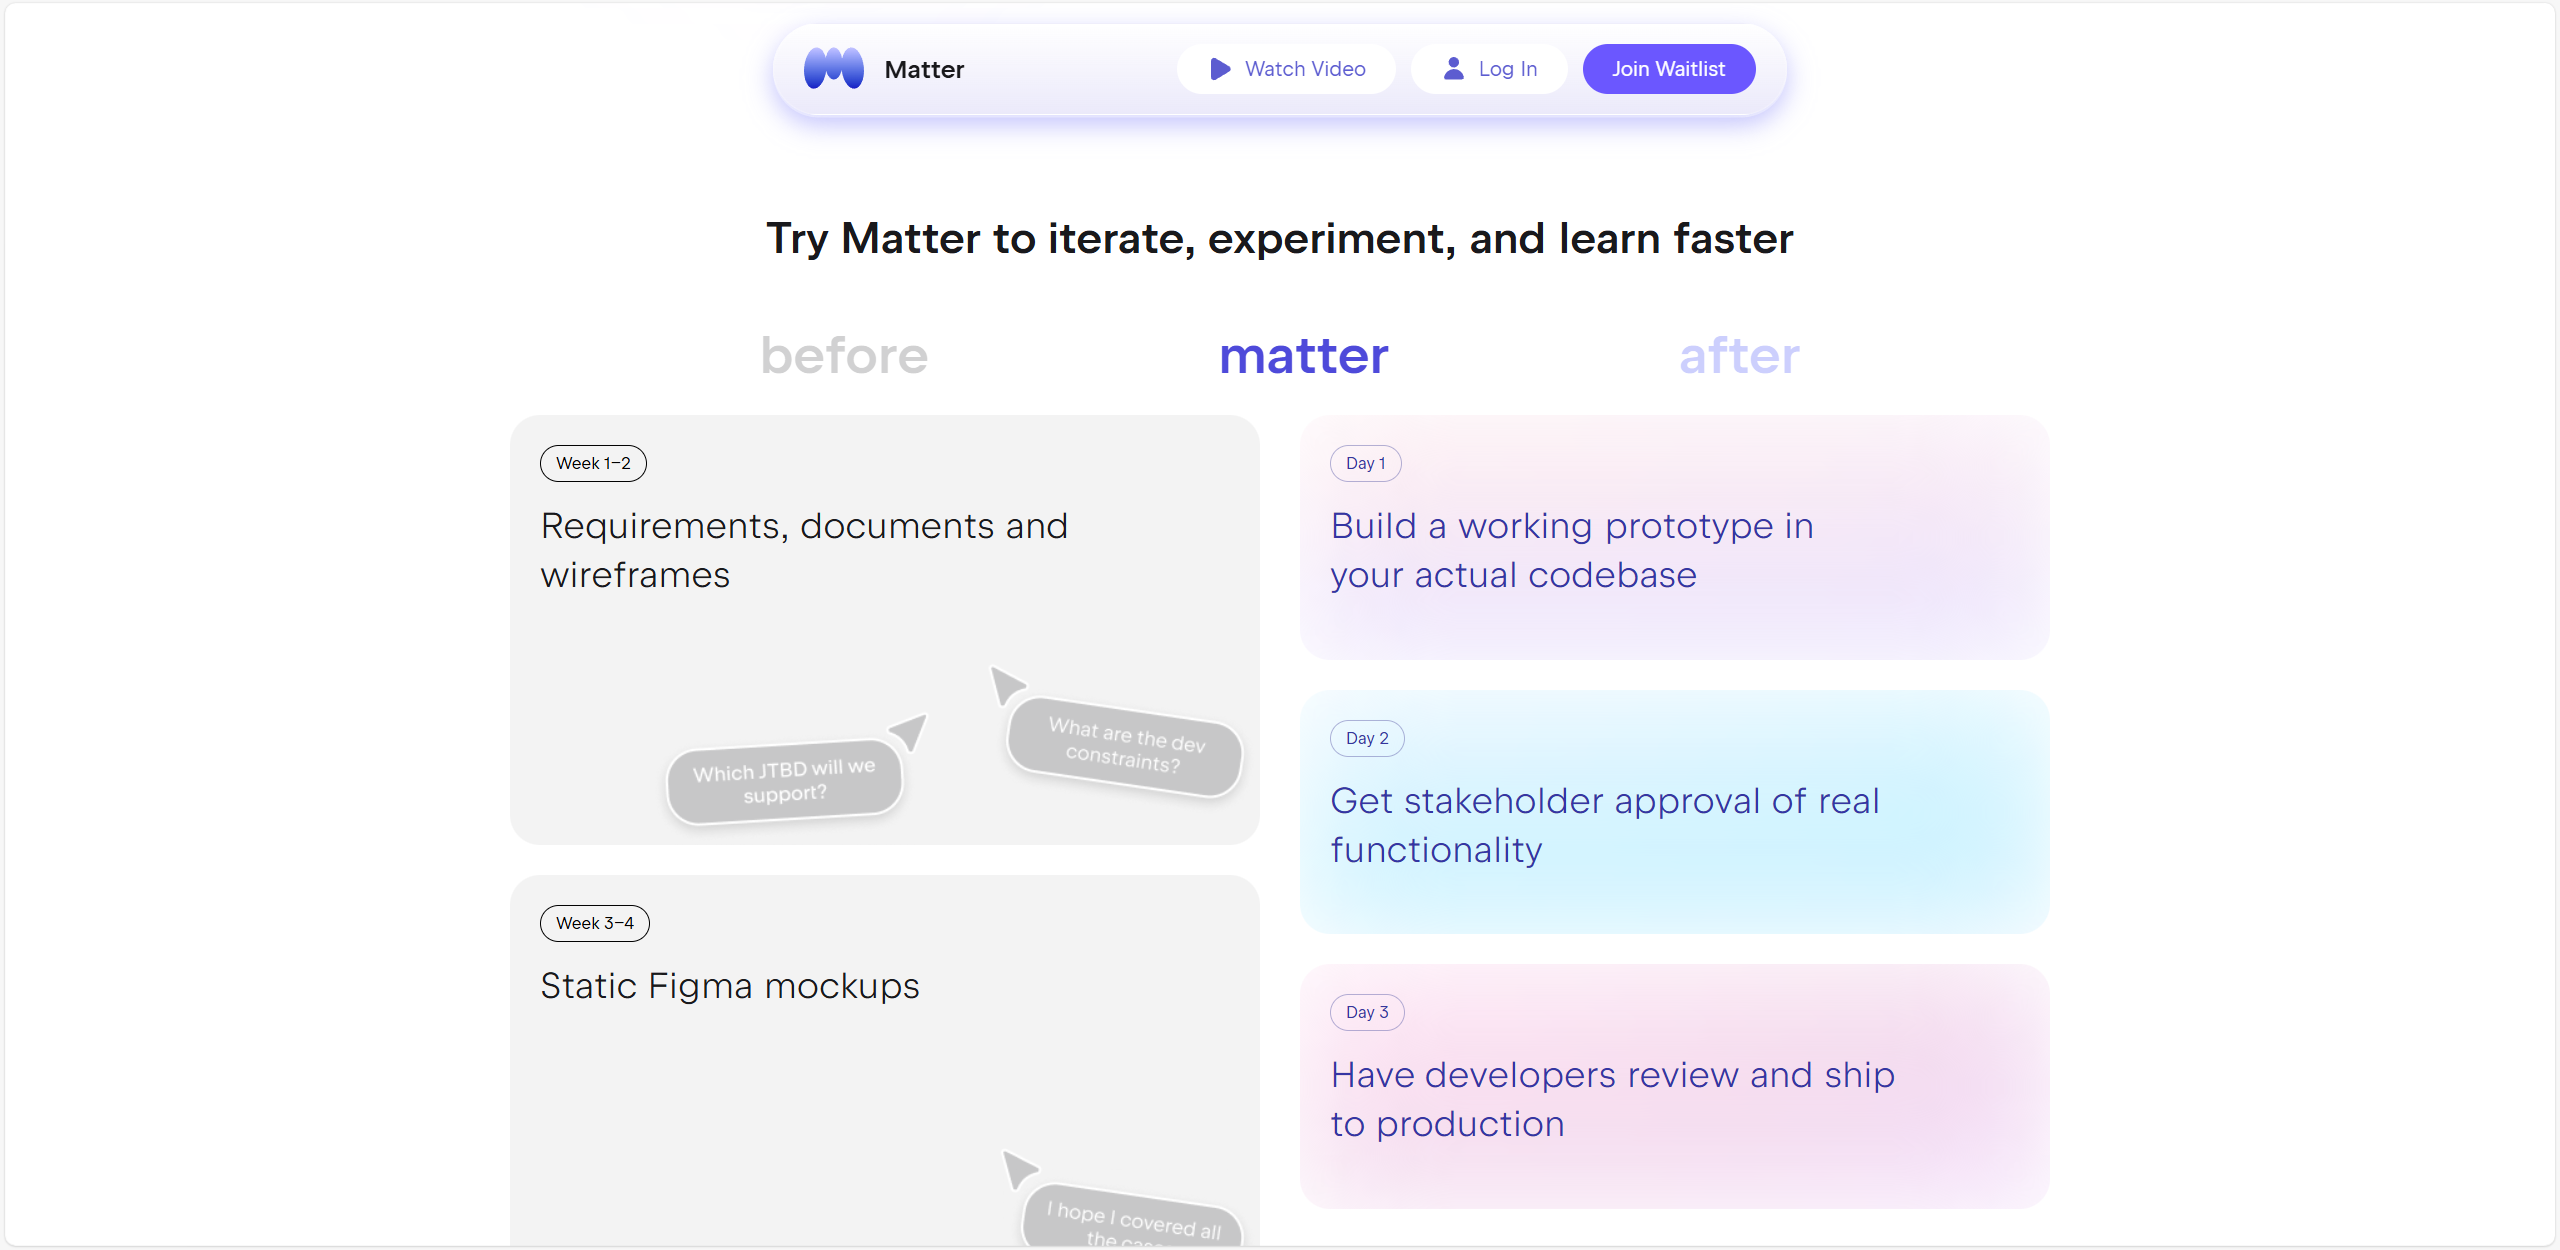2560x1250 pixels.
Task: Click "Build a working prototype" card text
Action: click(x=1572, y=550)
